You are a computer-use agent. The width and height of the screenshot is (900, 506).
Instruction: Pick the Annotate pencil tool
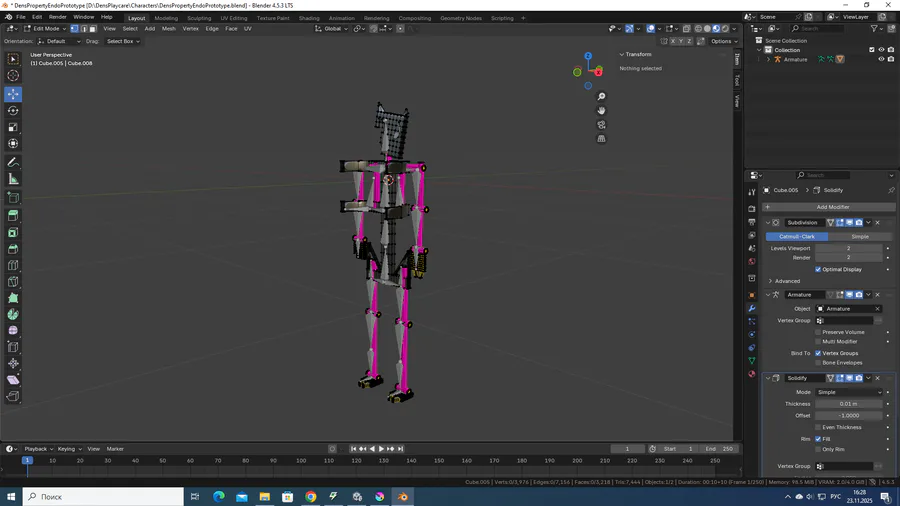coord(13,162)
